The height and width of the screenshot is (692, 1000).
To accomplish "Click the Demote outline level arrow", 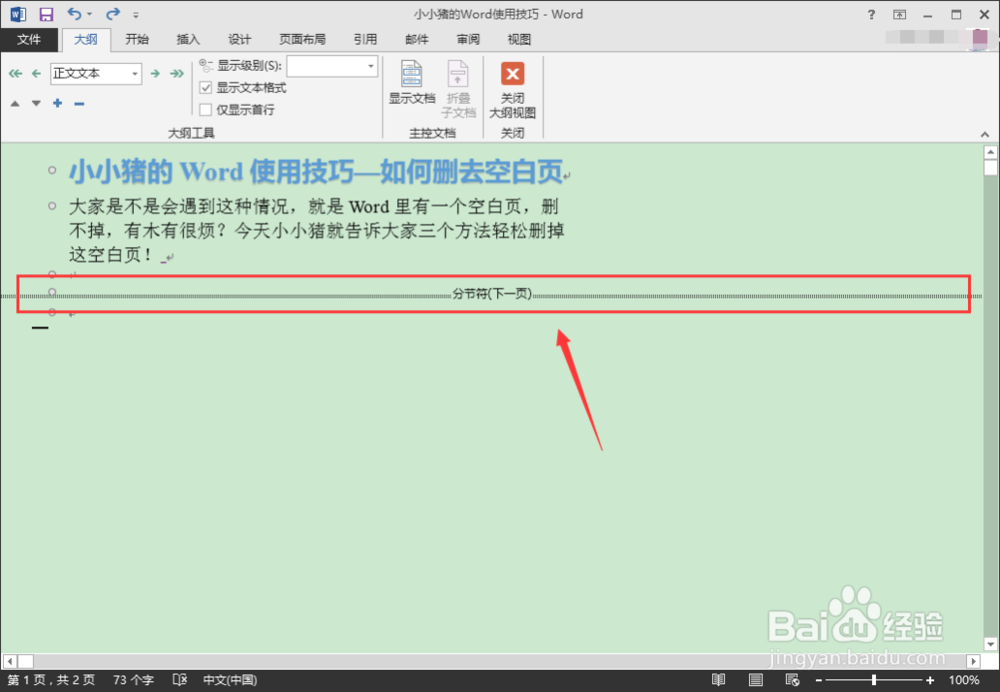I will pyautogui.click(x=155, y=73).
